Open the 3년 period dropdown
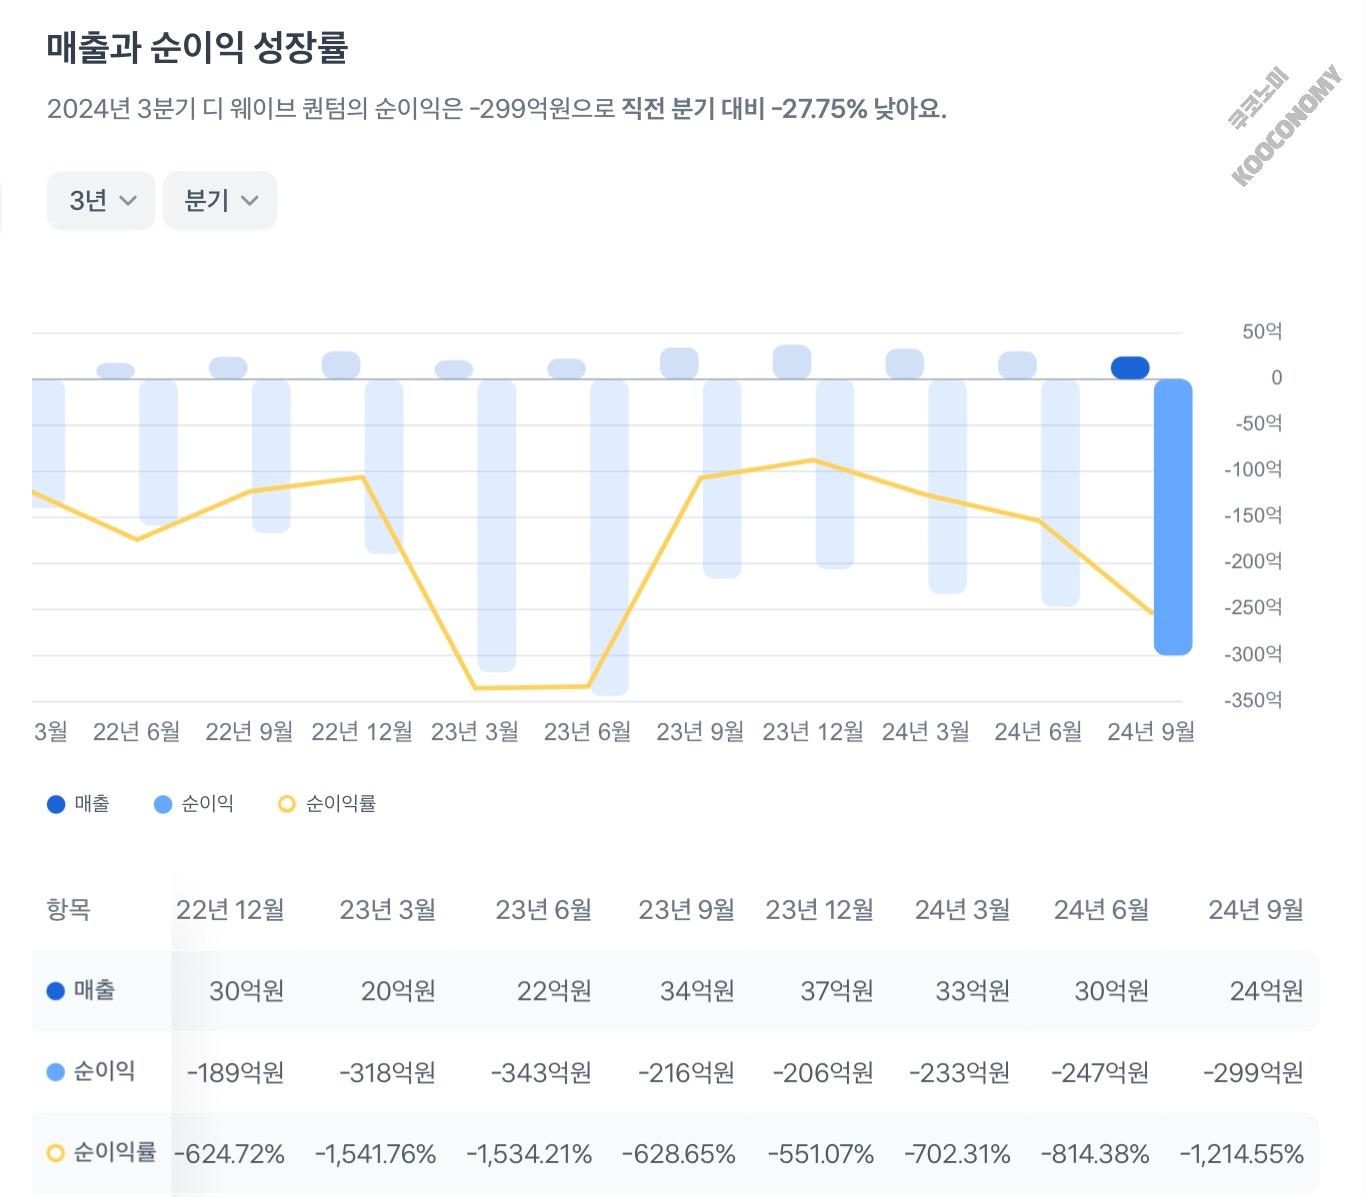 (101, 201)
